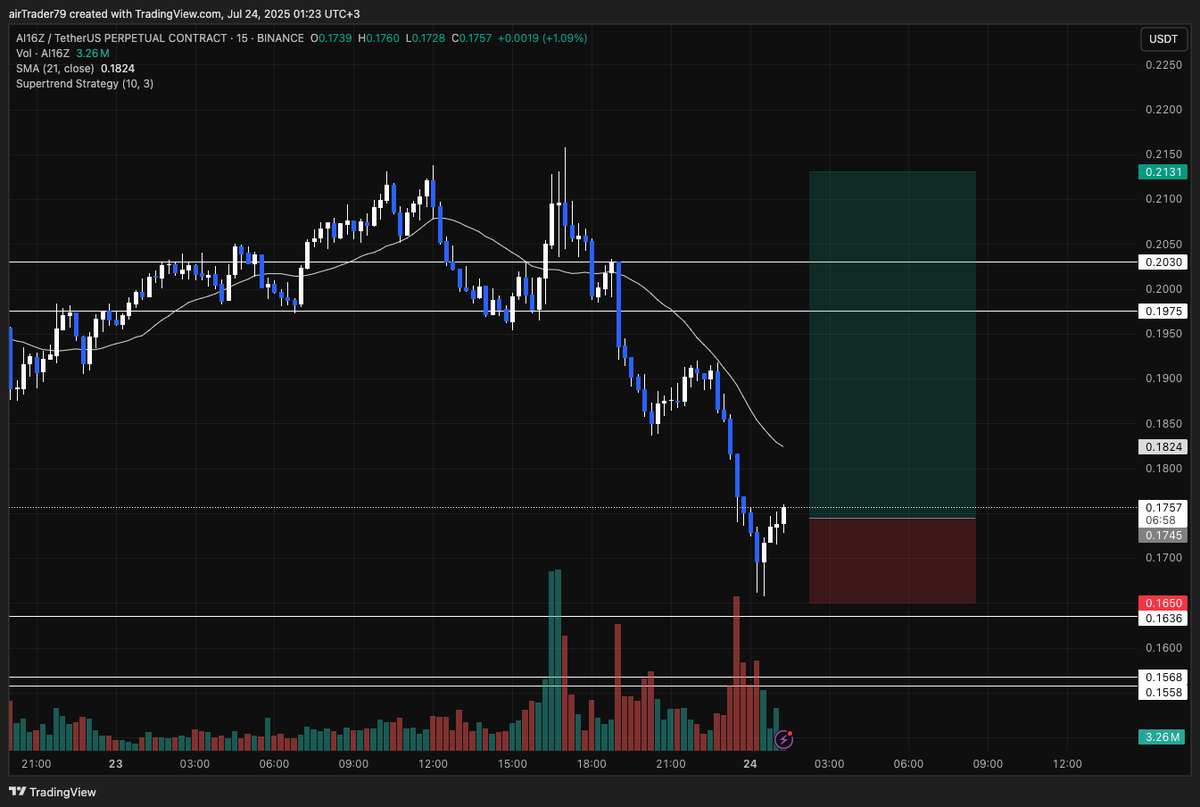Select the green profit zone of long position
1200x807 pixels.
[x=892, y=345]
